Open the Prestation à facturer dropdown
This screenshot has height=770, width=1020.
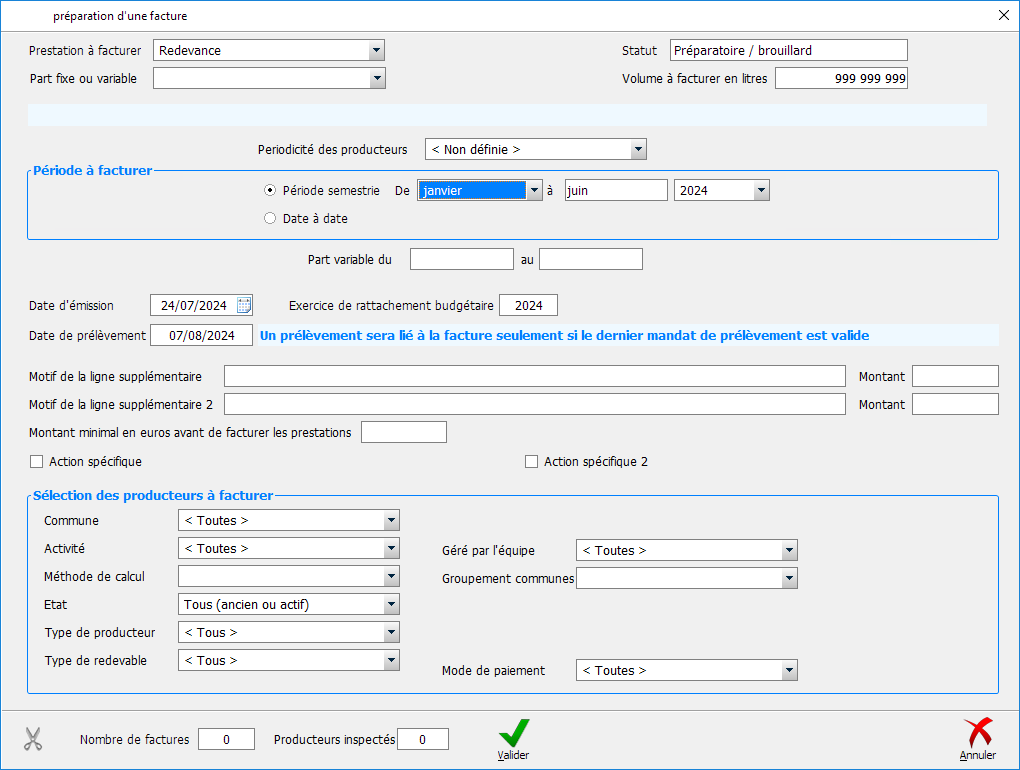pyautogui.click(x=376, y=50)
